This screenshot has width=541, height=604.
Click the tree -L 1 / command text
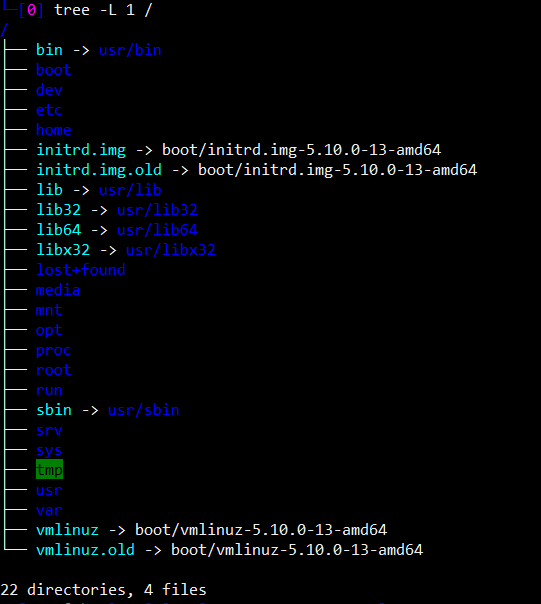point(103,10)
